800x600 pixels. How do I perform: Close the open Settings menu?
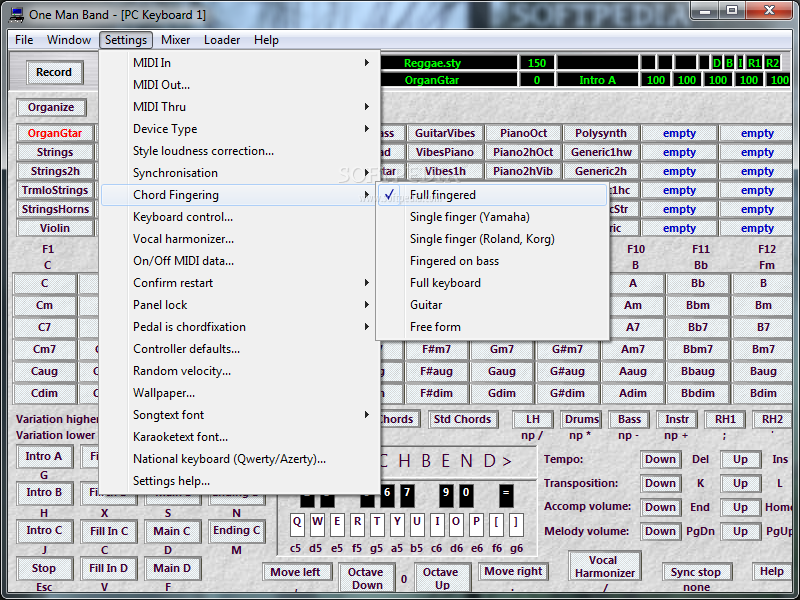point(126,40)
